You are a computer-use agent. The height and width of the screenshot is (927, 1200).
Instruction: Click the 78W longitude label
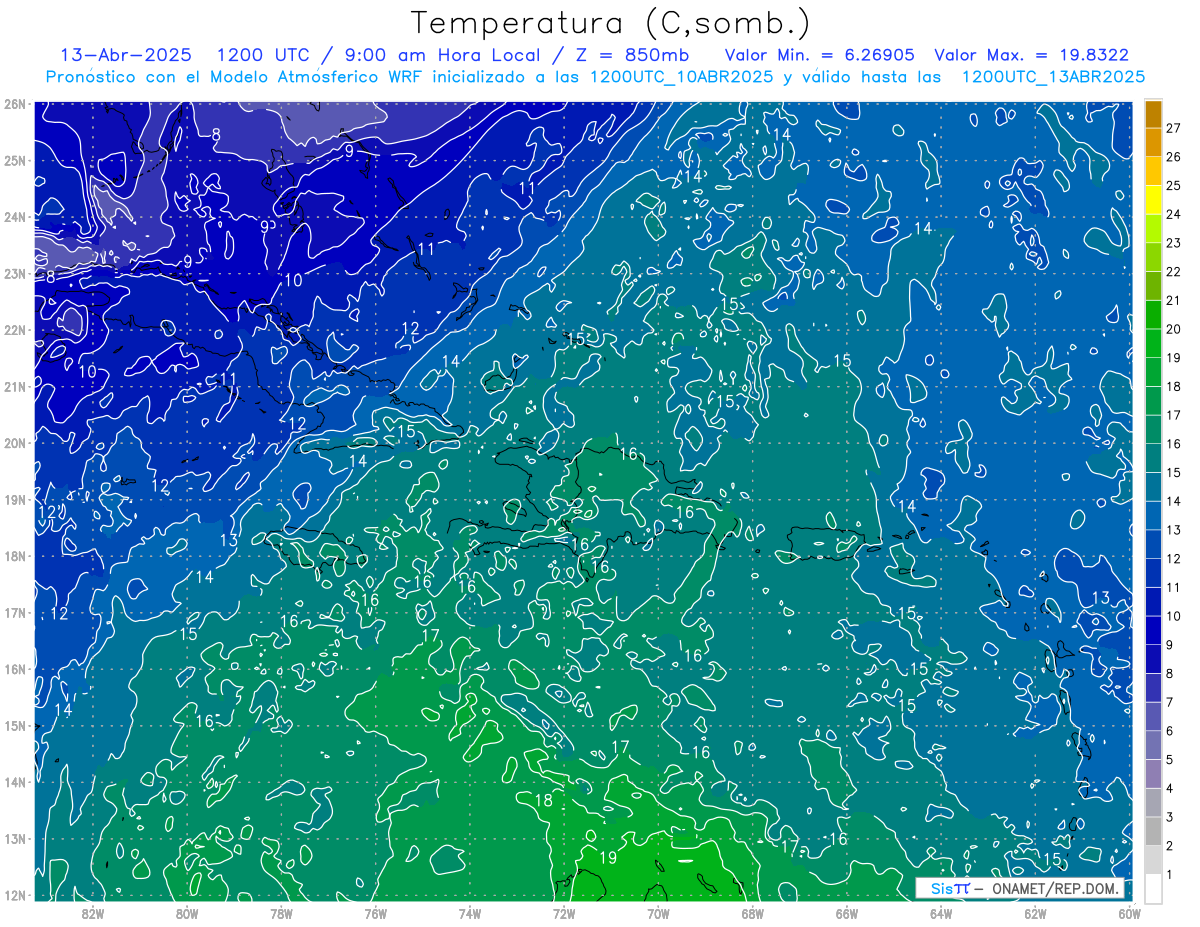pos(281,913)
